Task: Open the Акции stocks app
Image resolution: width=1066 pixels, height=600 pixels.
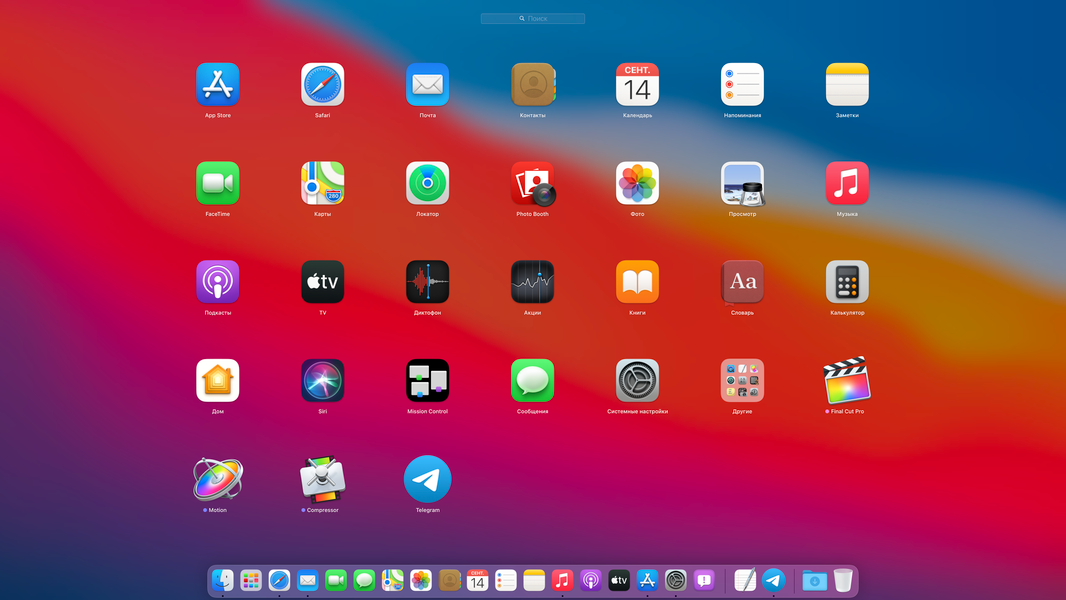Action: (x=532, y=281)
